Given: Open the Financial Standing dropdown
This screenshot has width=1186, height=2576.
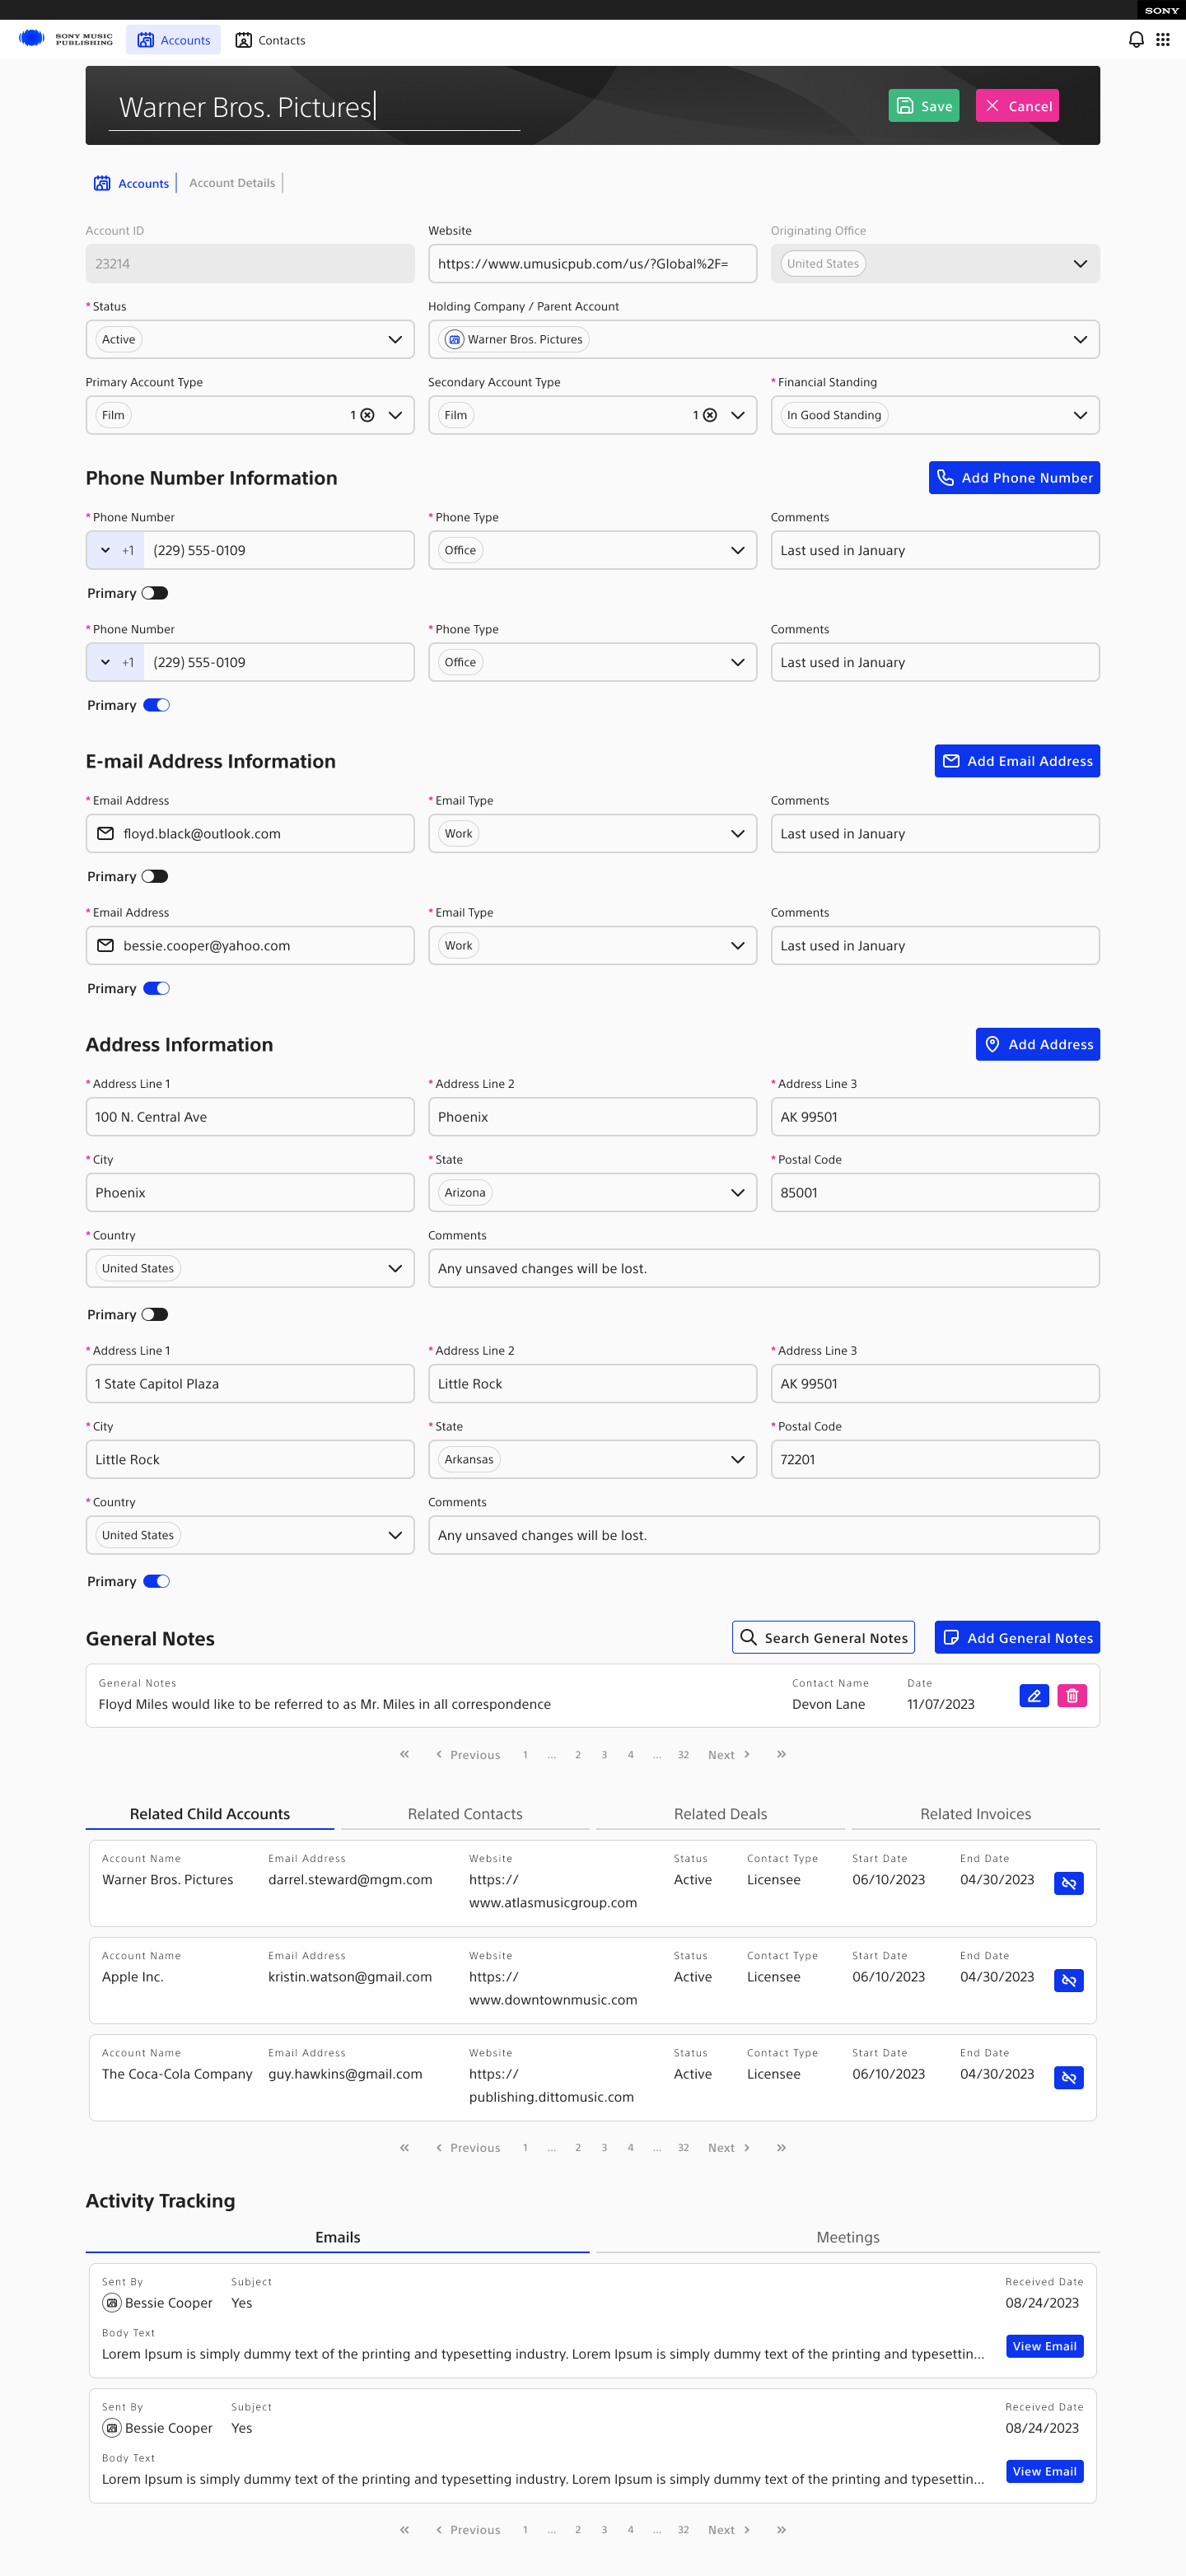Looking at the screenshot, I should [935, 415].
